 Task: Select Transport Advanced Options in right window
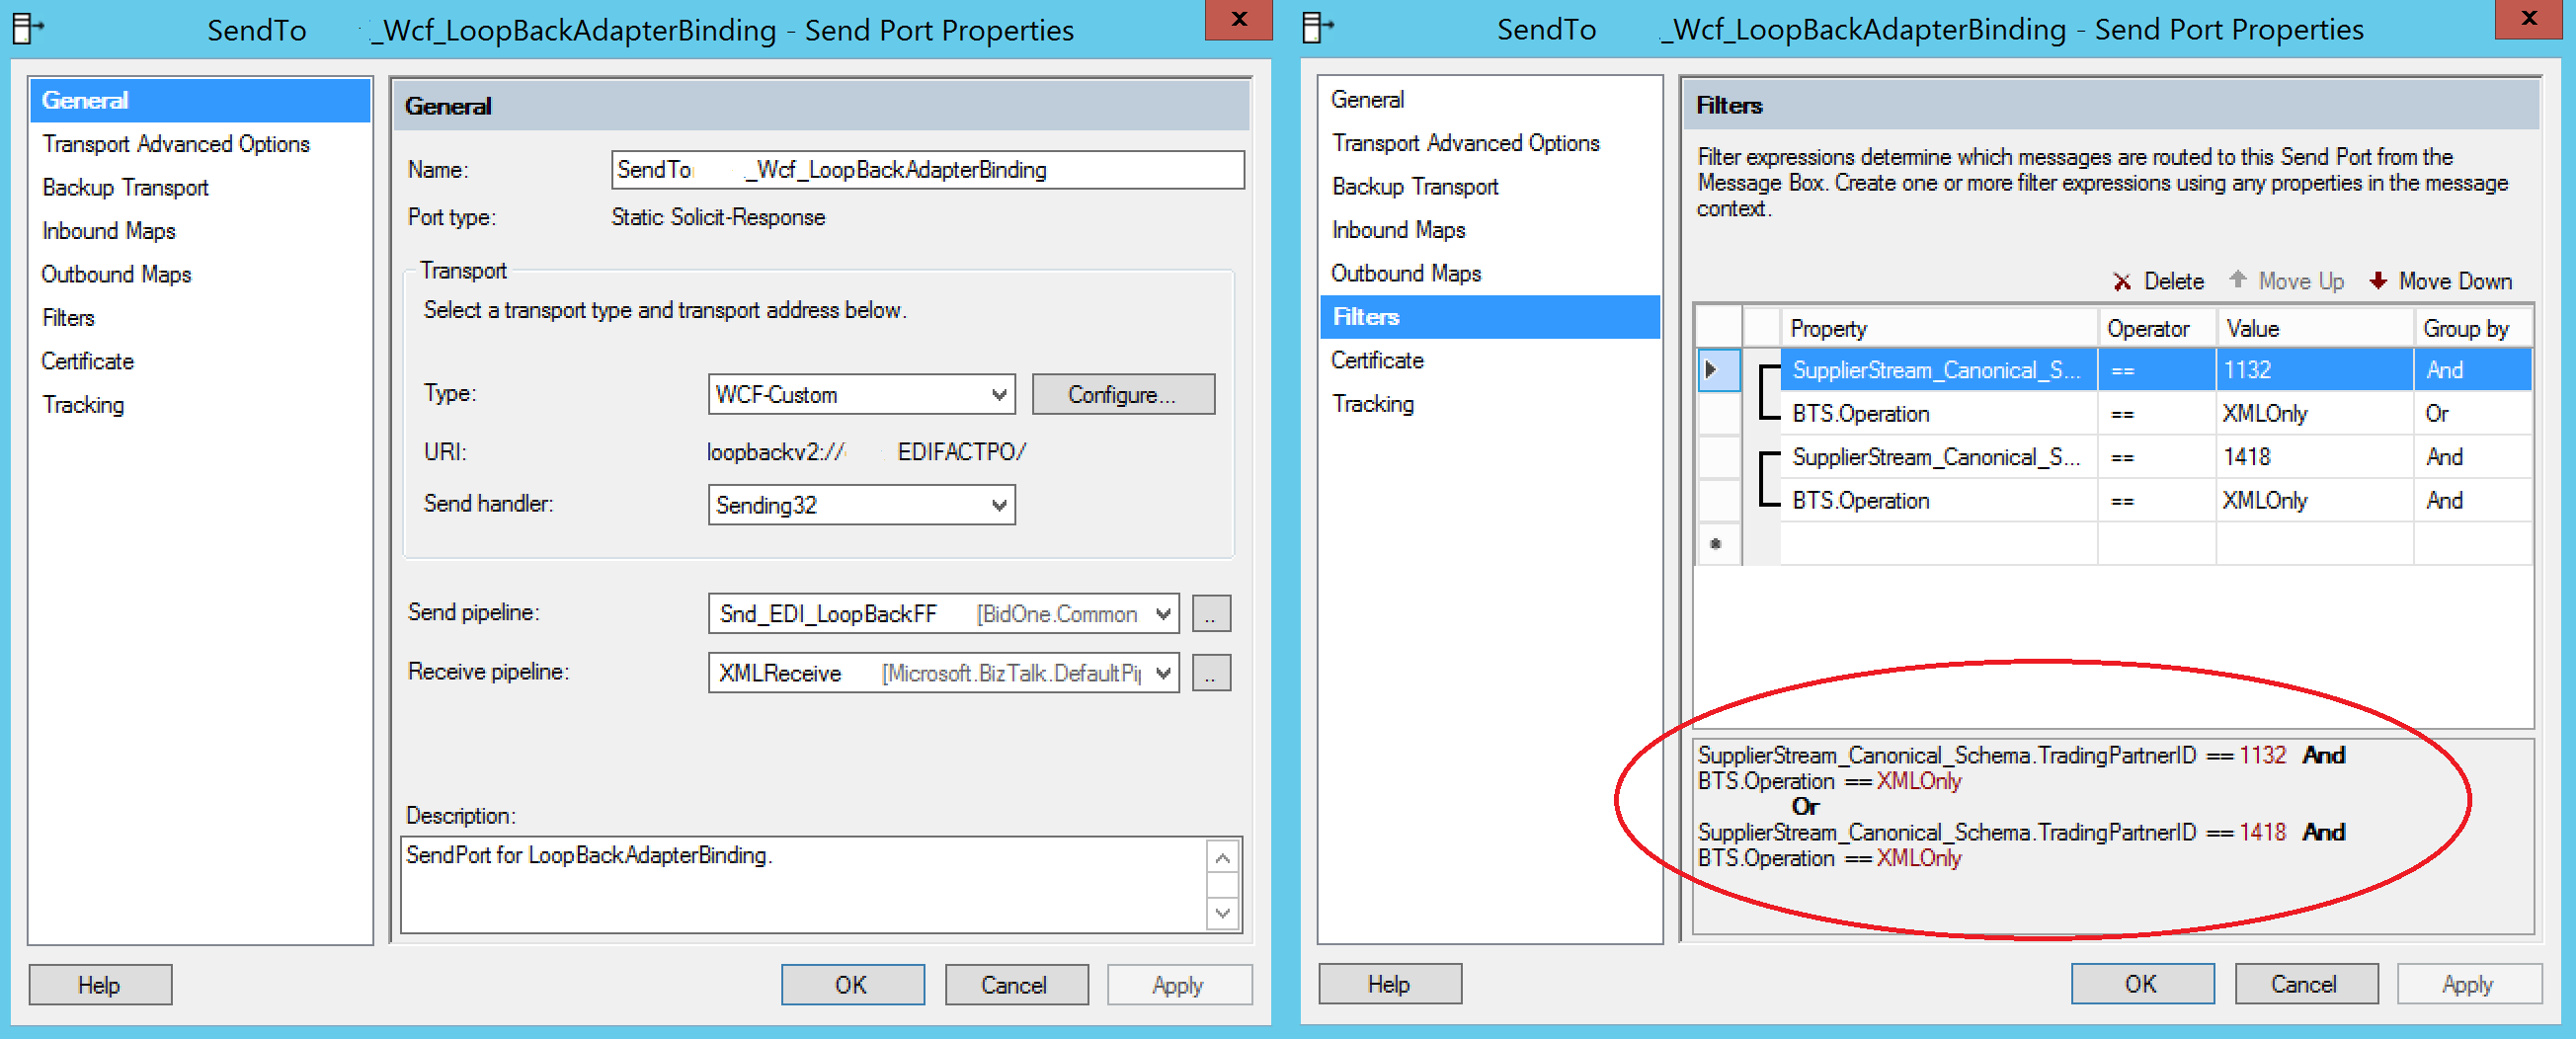(x=1466, y=143)
